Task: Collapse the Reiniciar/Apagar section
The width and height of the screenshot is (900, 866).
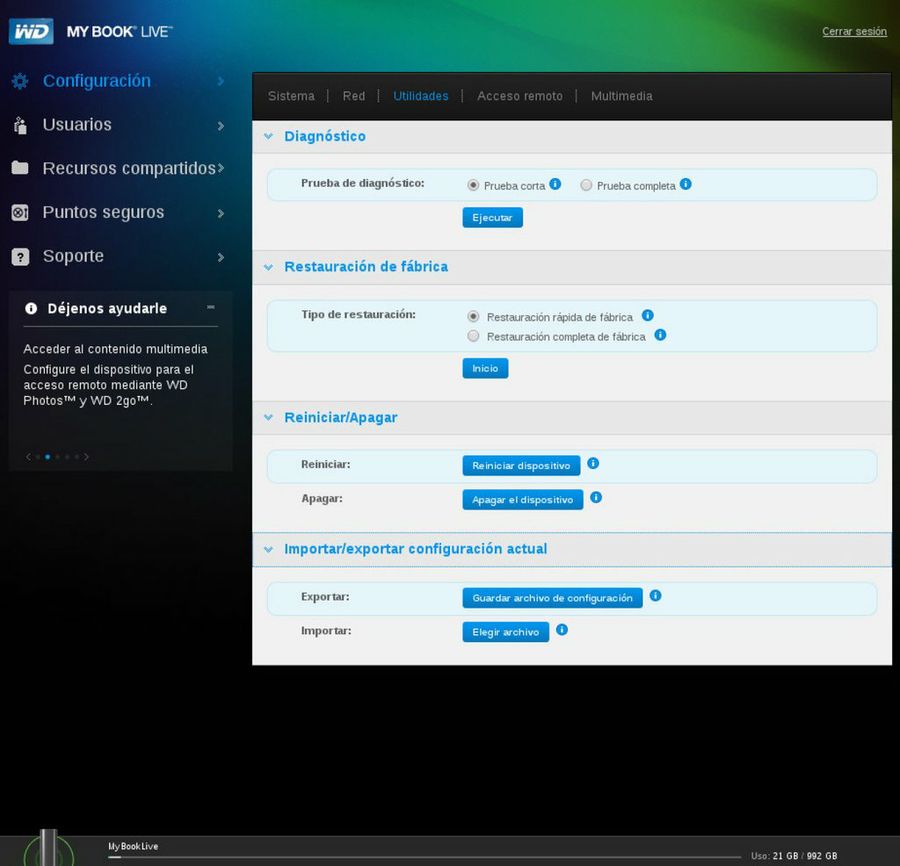Action: (268, 418)
